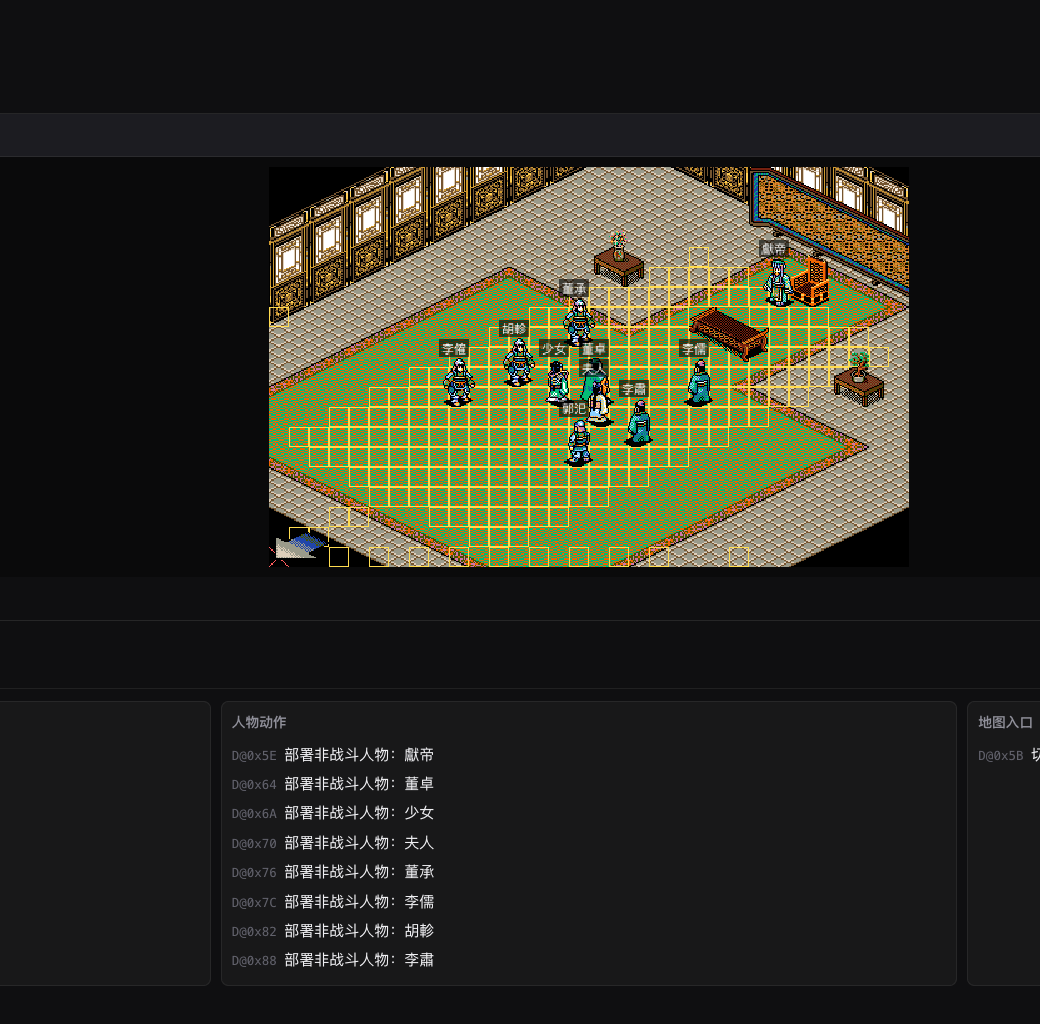Viewport: 1040px width, 1024px height.
Task: Select row D@0x64 部署非战斗人物：董卓
Action: pos(588,784)
